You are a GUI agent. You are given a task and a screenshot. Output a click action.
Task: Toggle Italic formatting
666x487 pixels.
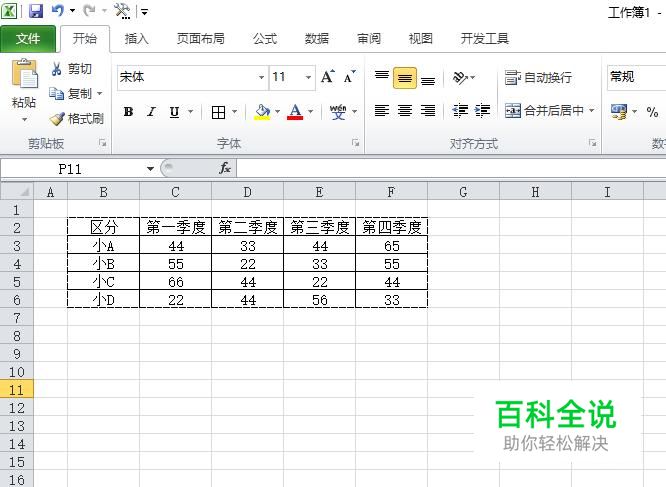coord(151,112)
